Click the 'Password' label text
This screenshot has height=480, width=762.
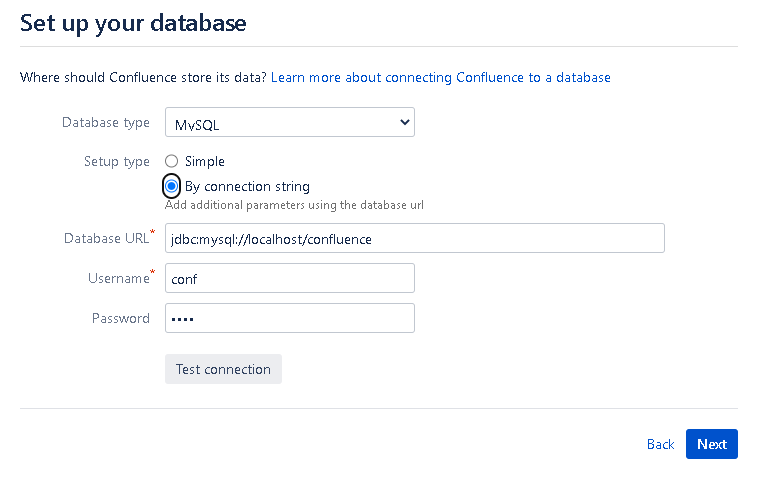pyautogui.click(x=121, y=318)
